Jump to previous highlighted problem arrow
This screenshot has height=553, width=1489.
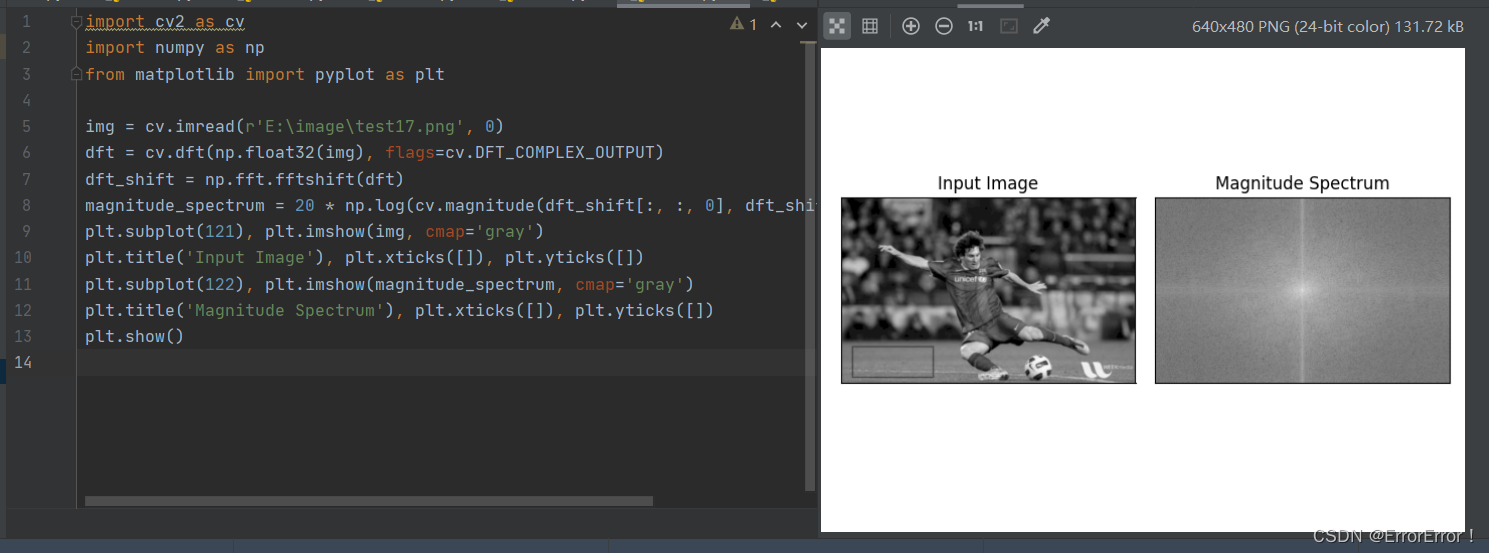(776, 24)
